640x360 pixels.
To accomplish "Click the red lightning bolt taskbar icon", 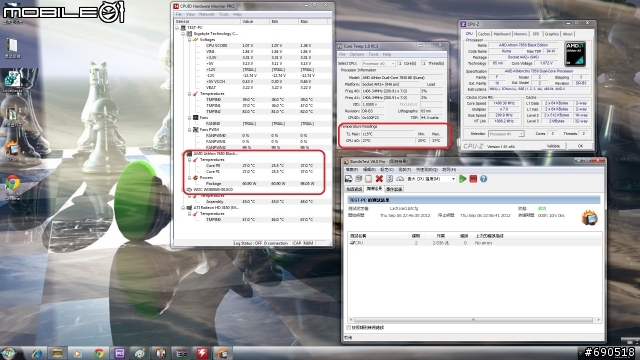I will click(x=202, y=353).
